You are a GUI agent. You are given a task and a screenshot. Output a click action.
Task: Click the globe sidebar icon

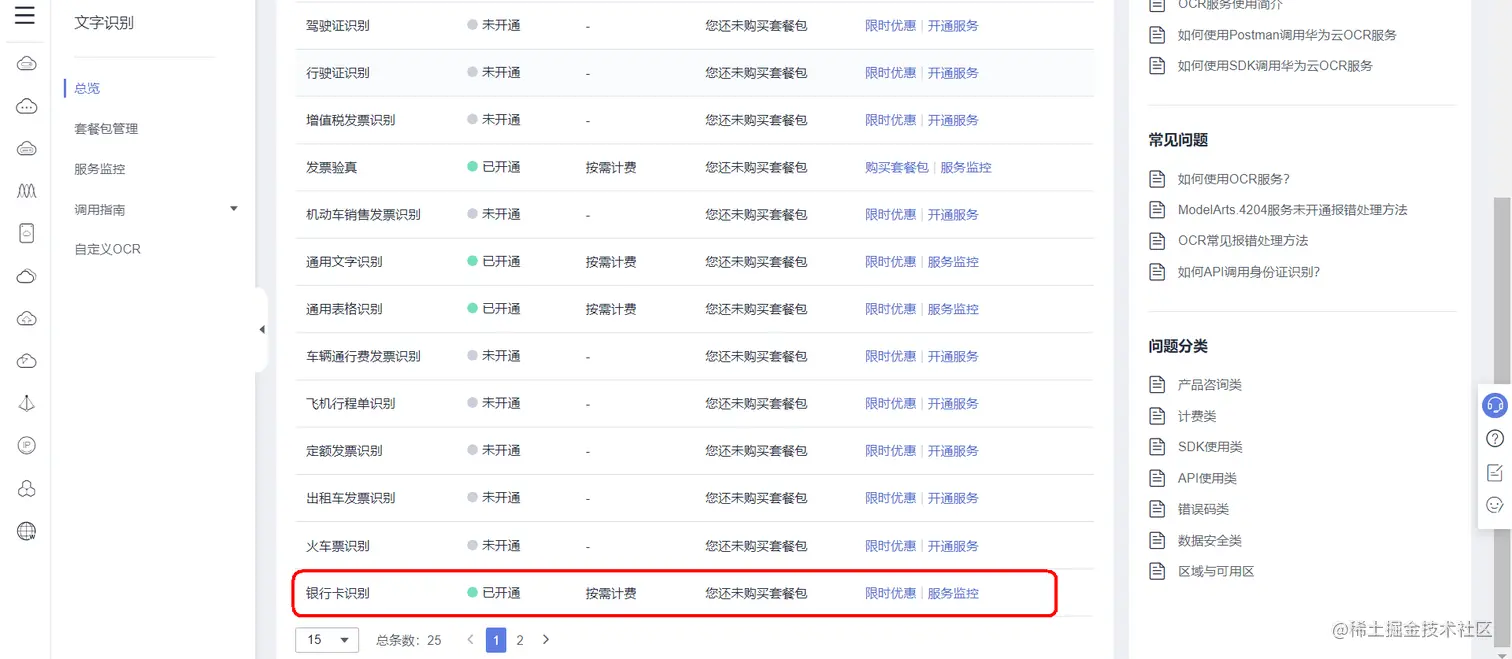pos(27,532)
